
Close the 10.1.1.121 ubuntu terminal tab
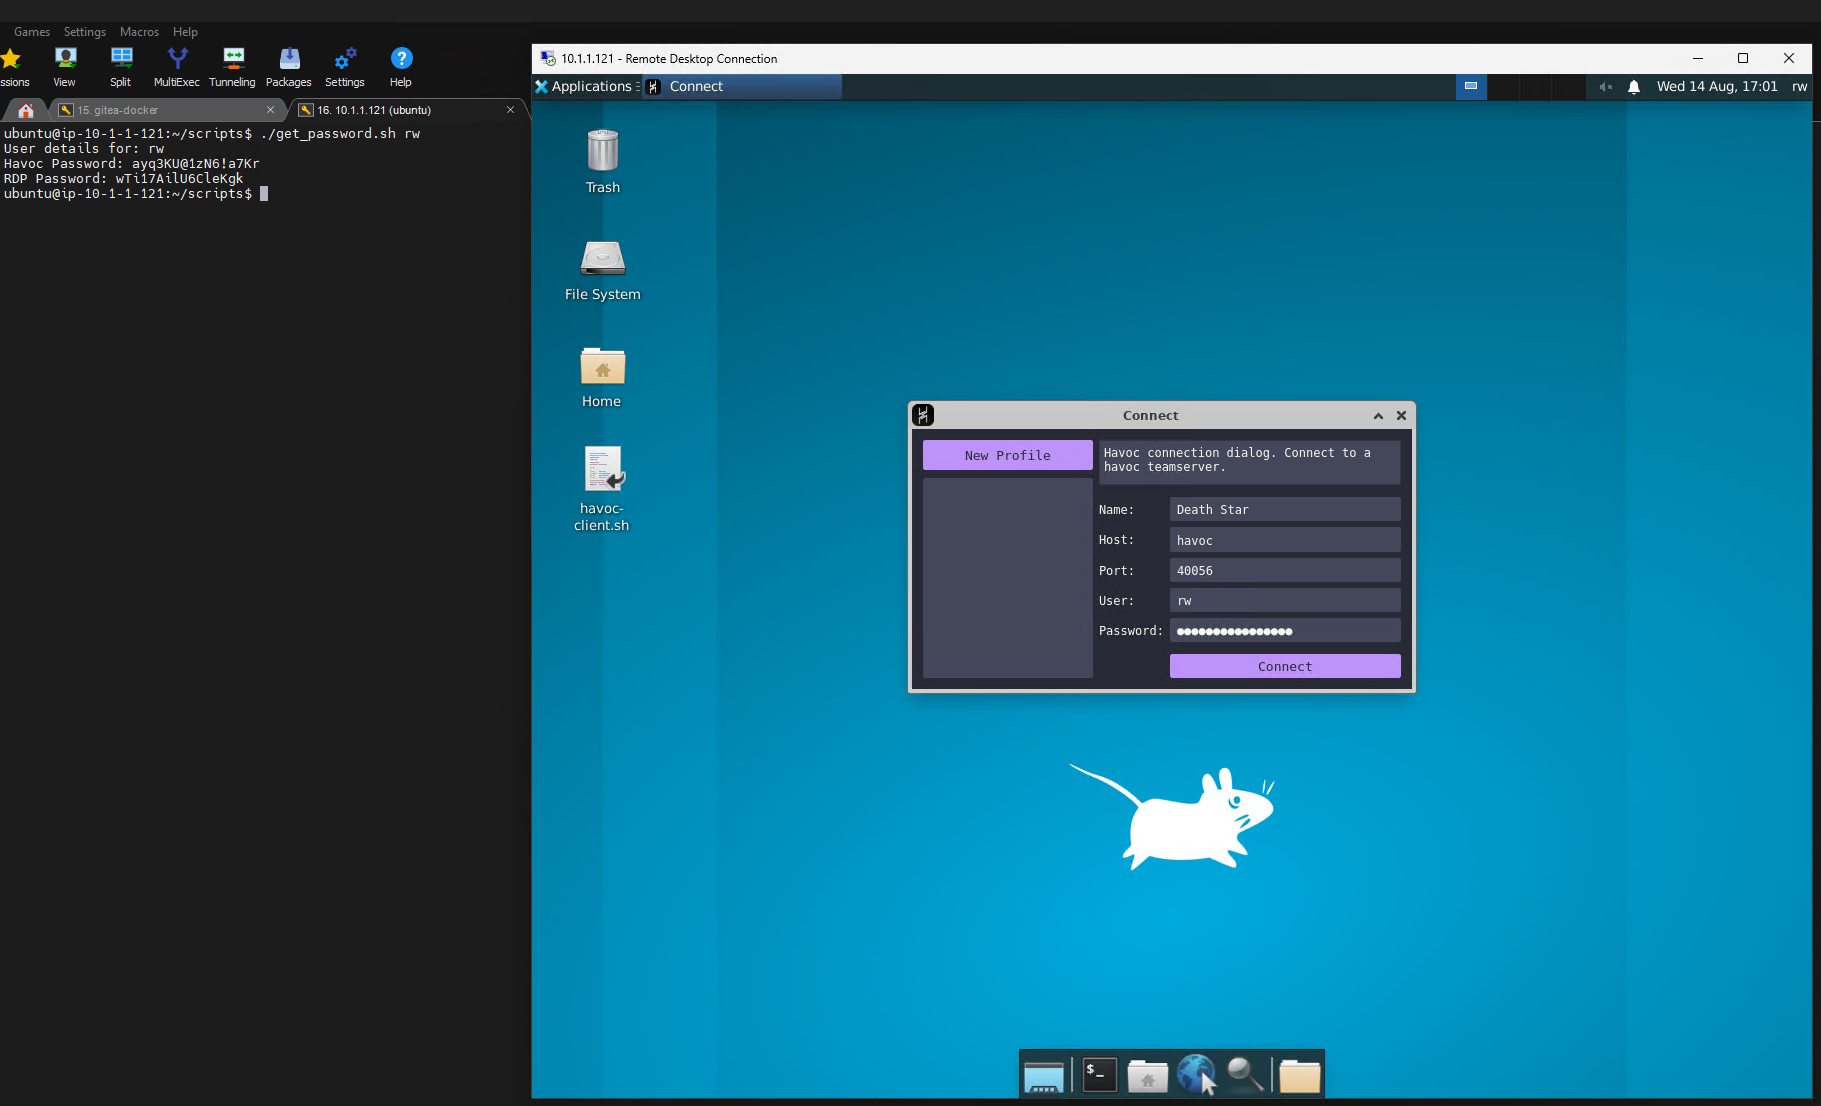[x=510, y=110]
